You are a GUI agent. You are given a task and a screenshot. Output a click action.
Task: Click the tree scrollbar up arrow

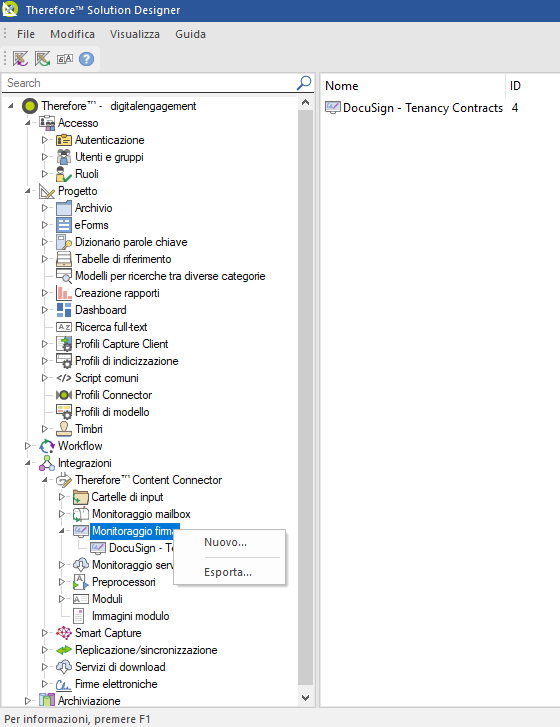coord(305,102)
